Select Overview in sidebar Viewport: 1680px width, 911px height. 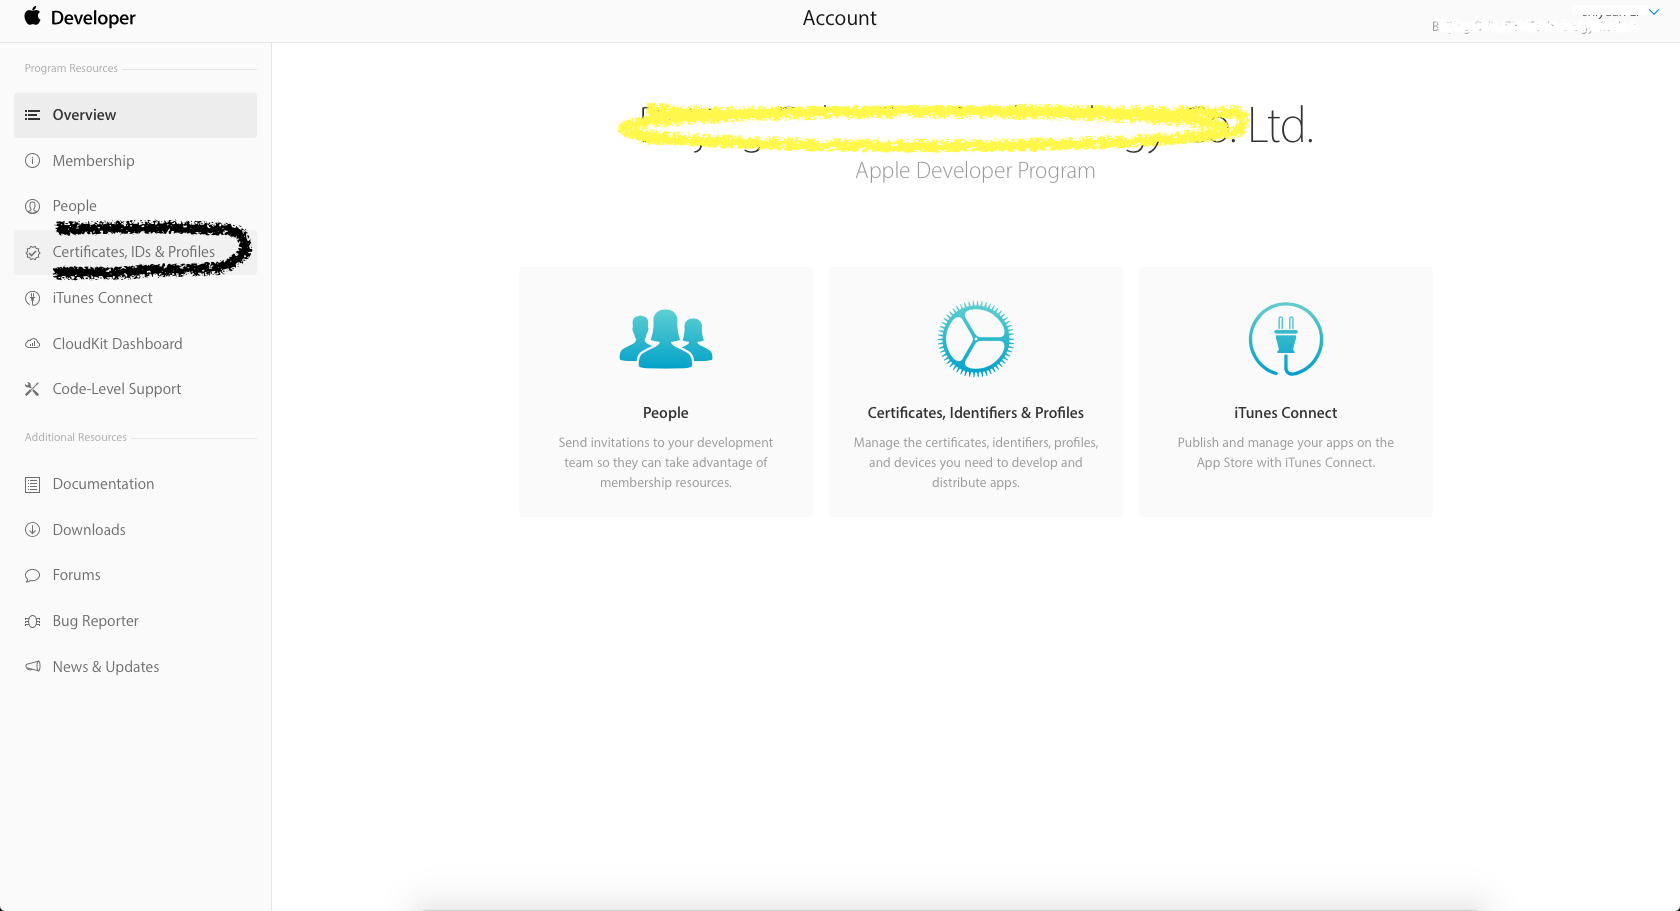tap(135, 115)
